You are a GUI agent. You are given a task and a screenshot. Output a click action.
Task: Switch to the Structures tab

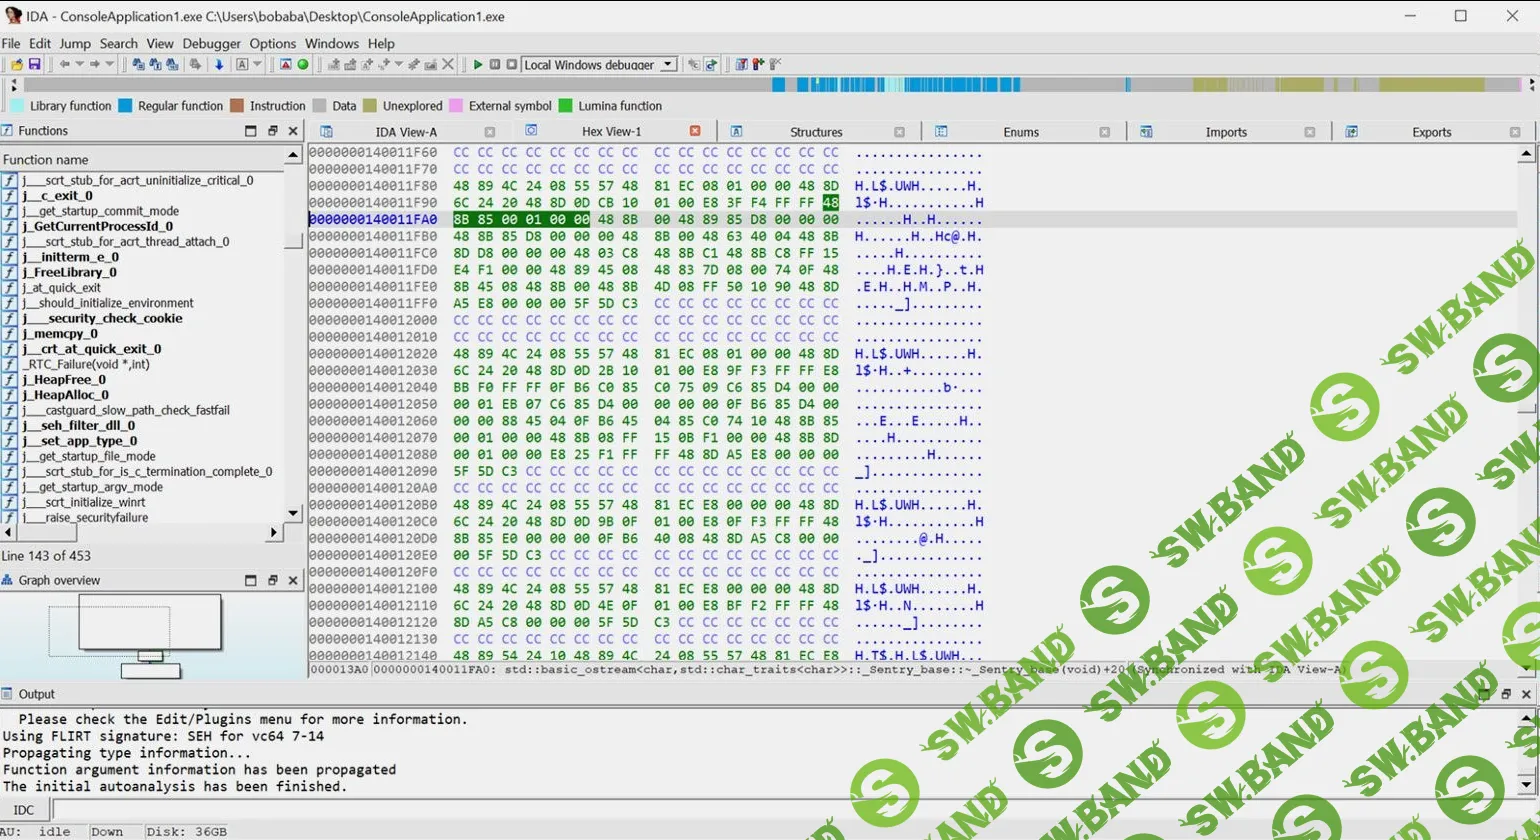(x=816, y=132)
